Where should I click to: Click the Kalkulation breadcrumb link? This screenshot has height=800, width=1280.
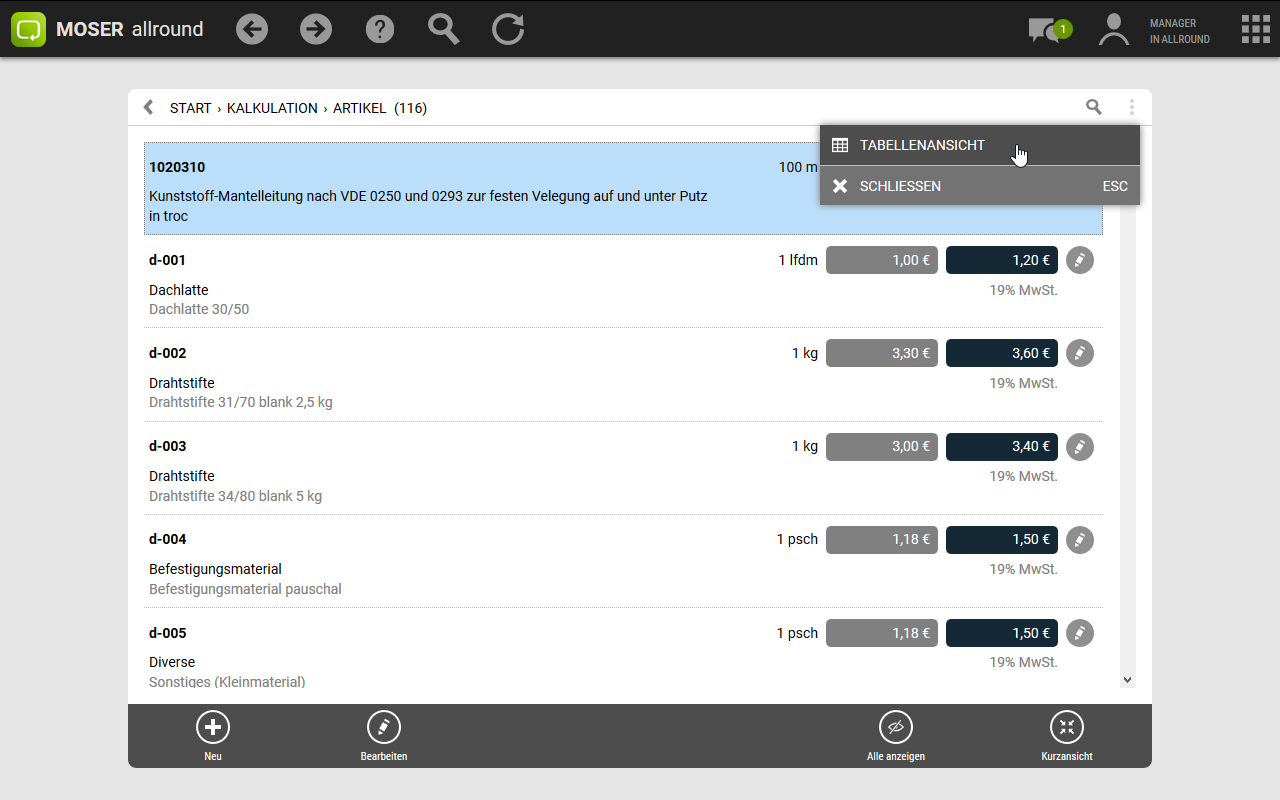(x=272, y=108)
